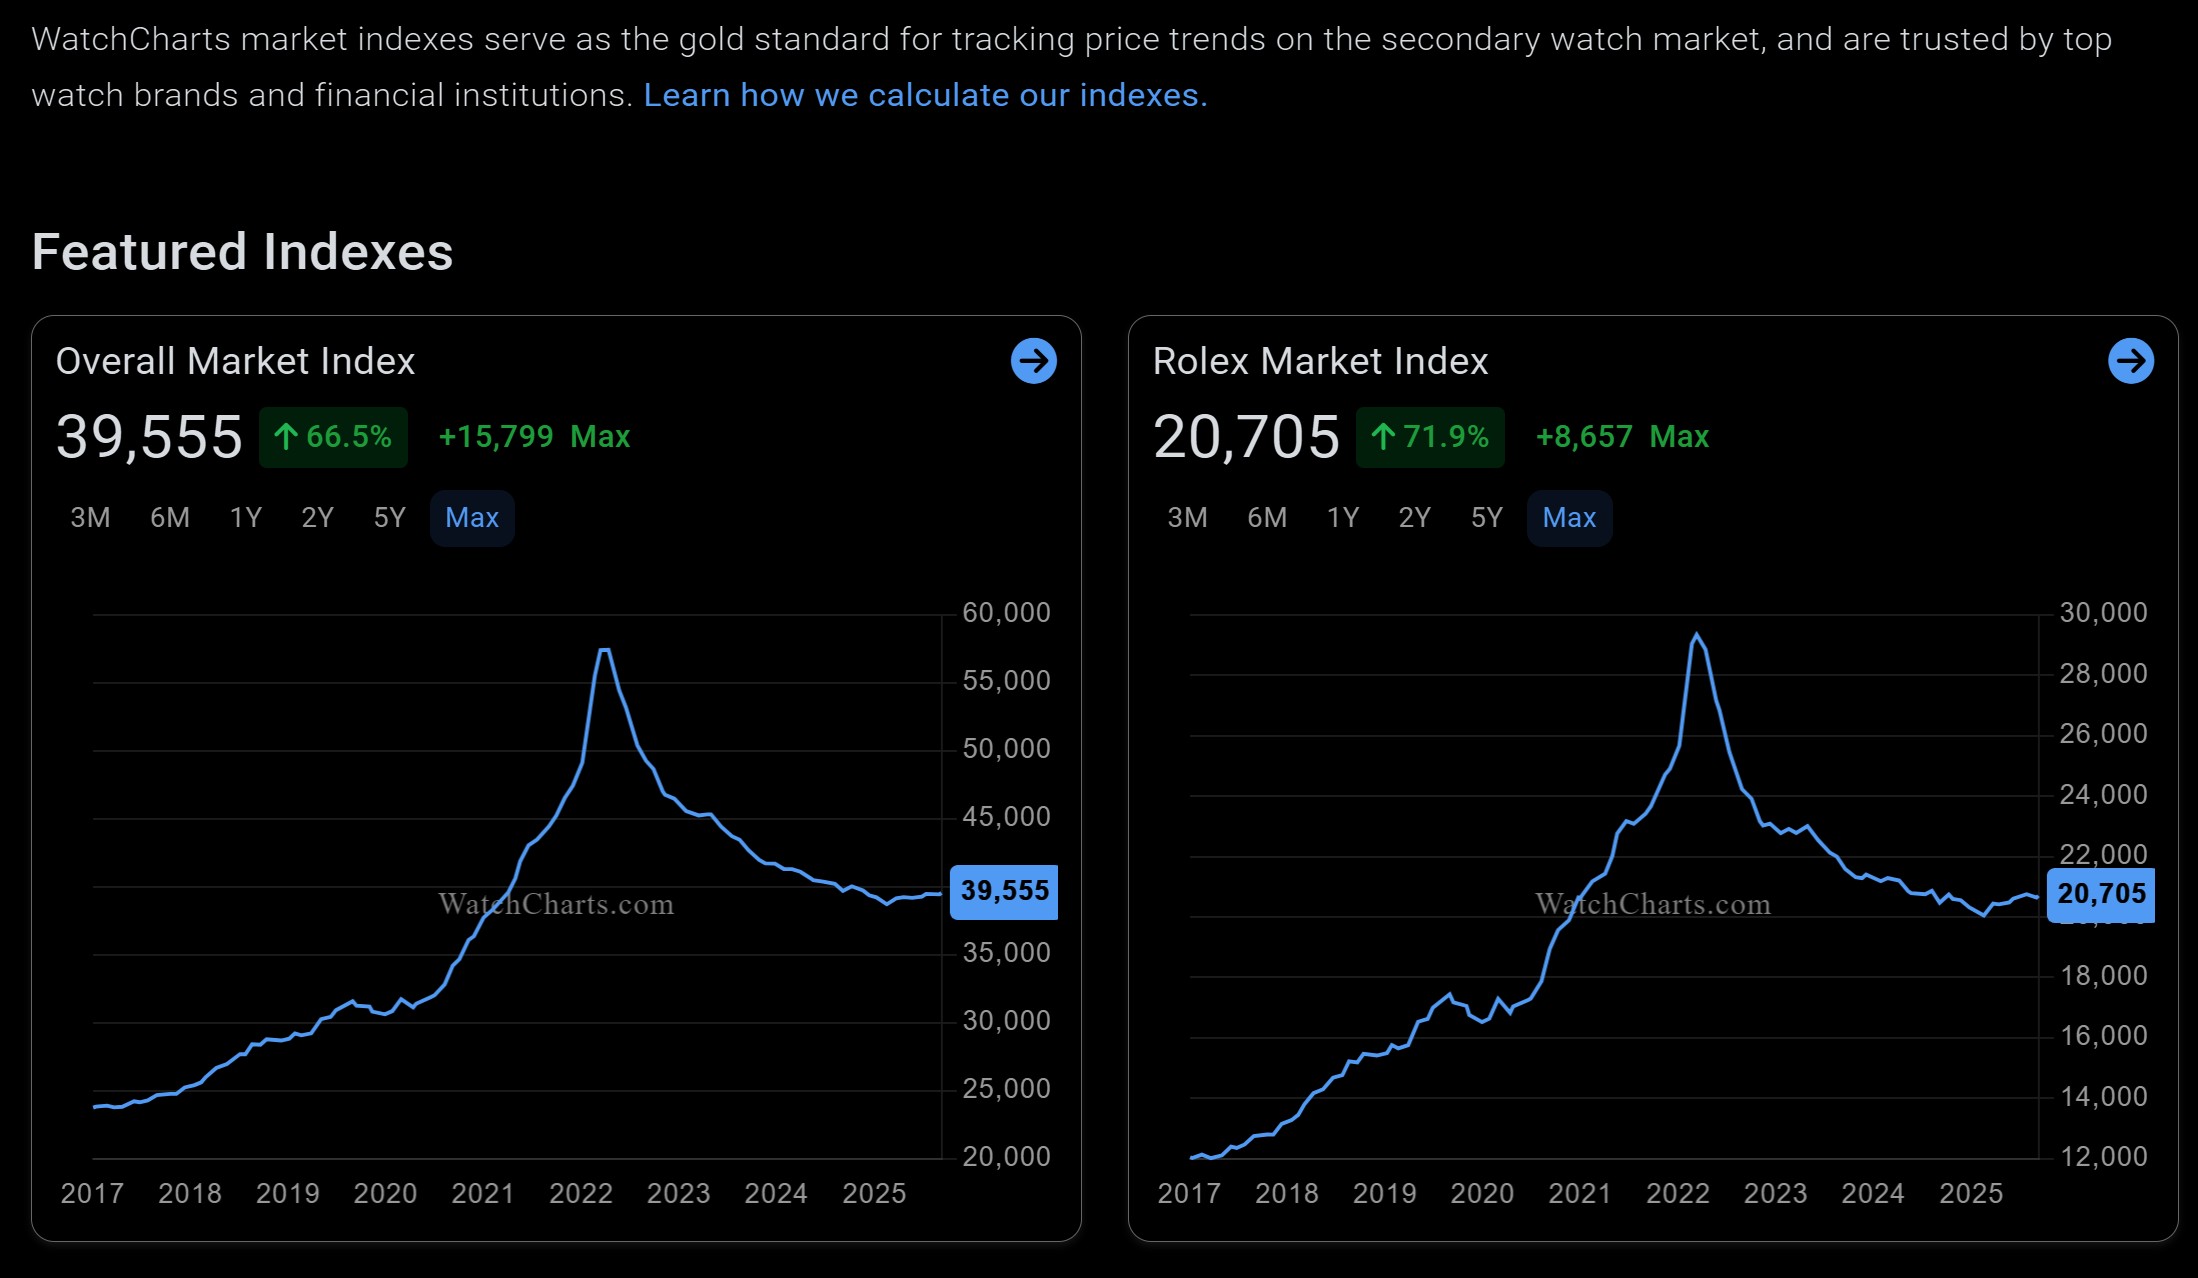Viewport: 2198px width, 1278px height.
Task: Select 6M range for Overall Market Index
Action: pyautogui.click(x=169, y=518)
